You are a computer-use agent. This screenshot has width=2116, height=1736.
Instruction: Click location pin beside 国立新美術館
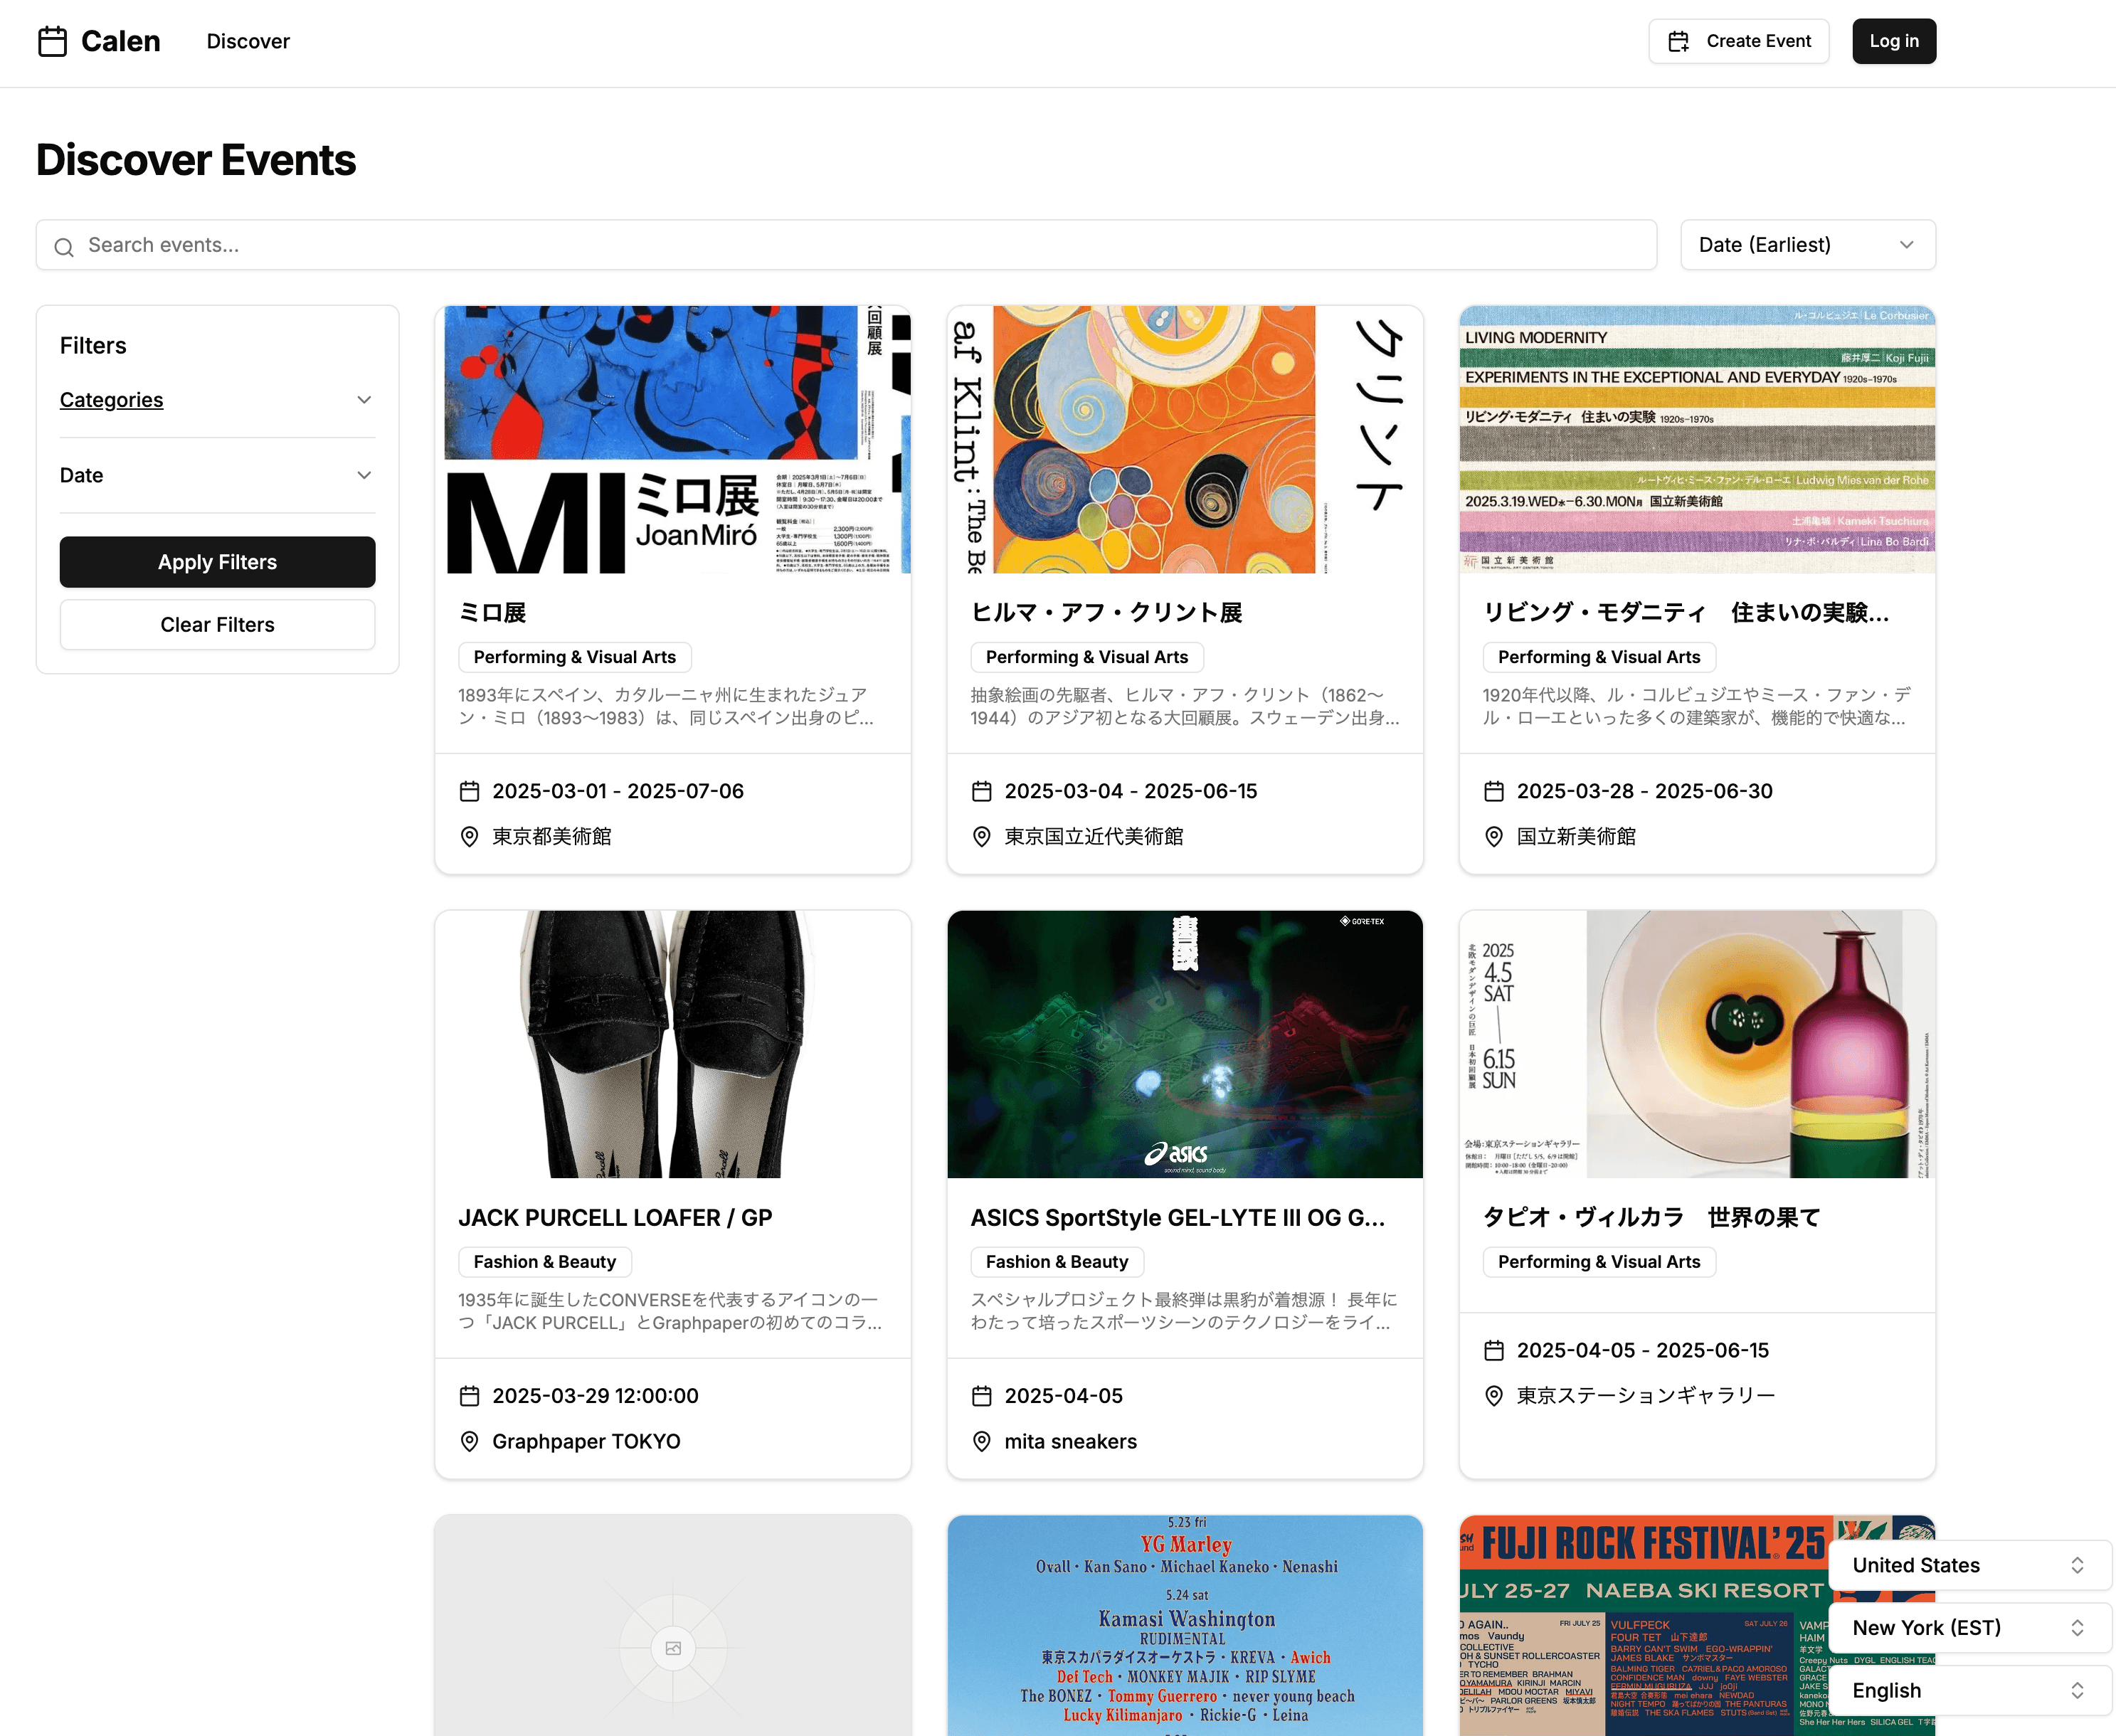click(x=1493, y=837)
